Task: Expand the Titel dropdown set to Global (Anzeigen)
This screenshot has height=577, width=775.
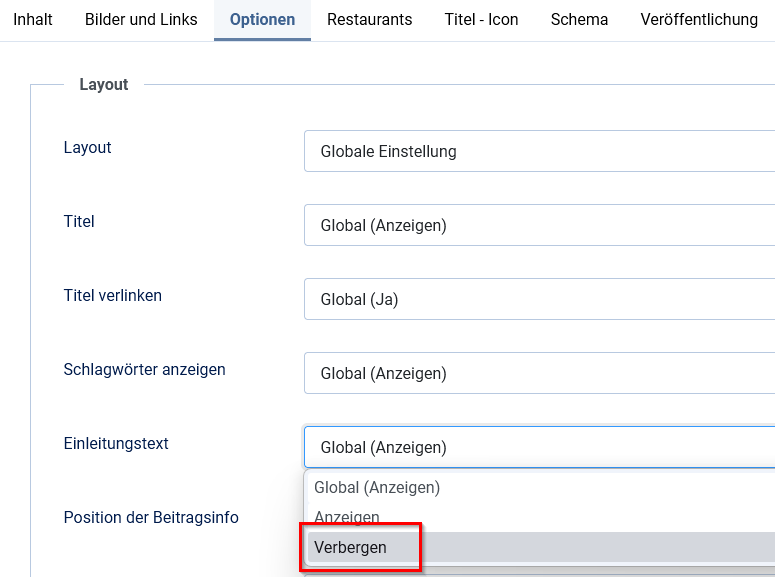Action: pyautogui.click(x=539, y=226)
